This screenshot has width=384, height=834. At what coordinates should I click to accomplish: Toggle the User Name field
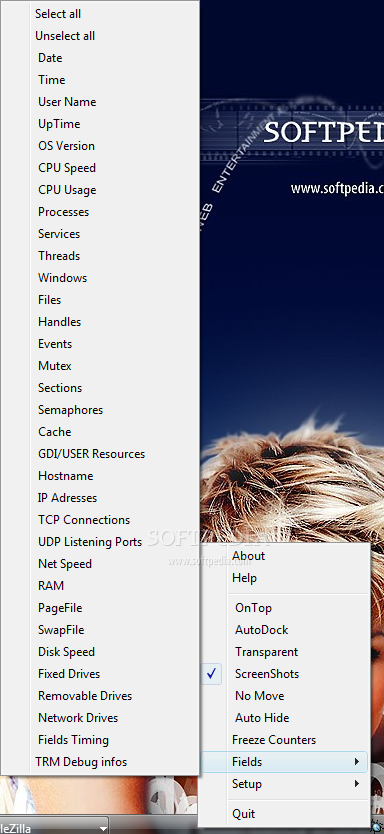pos(100,102)
